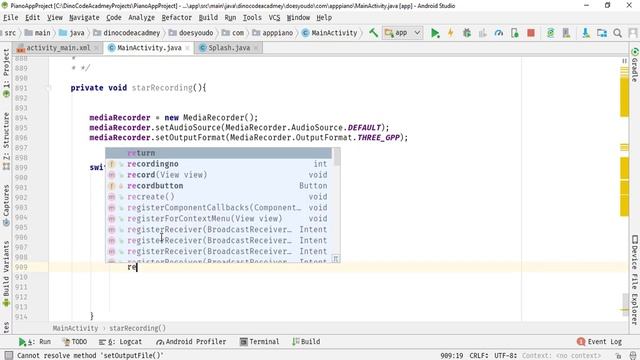Viewport: 640px width, 360px height.
Task: Open the Help menu
Action: tap(324, 18)
